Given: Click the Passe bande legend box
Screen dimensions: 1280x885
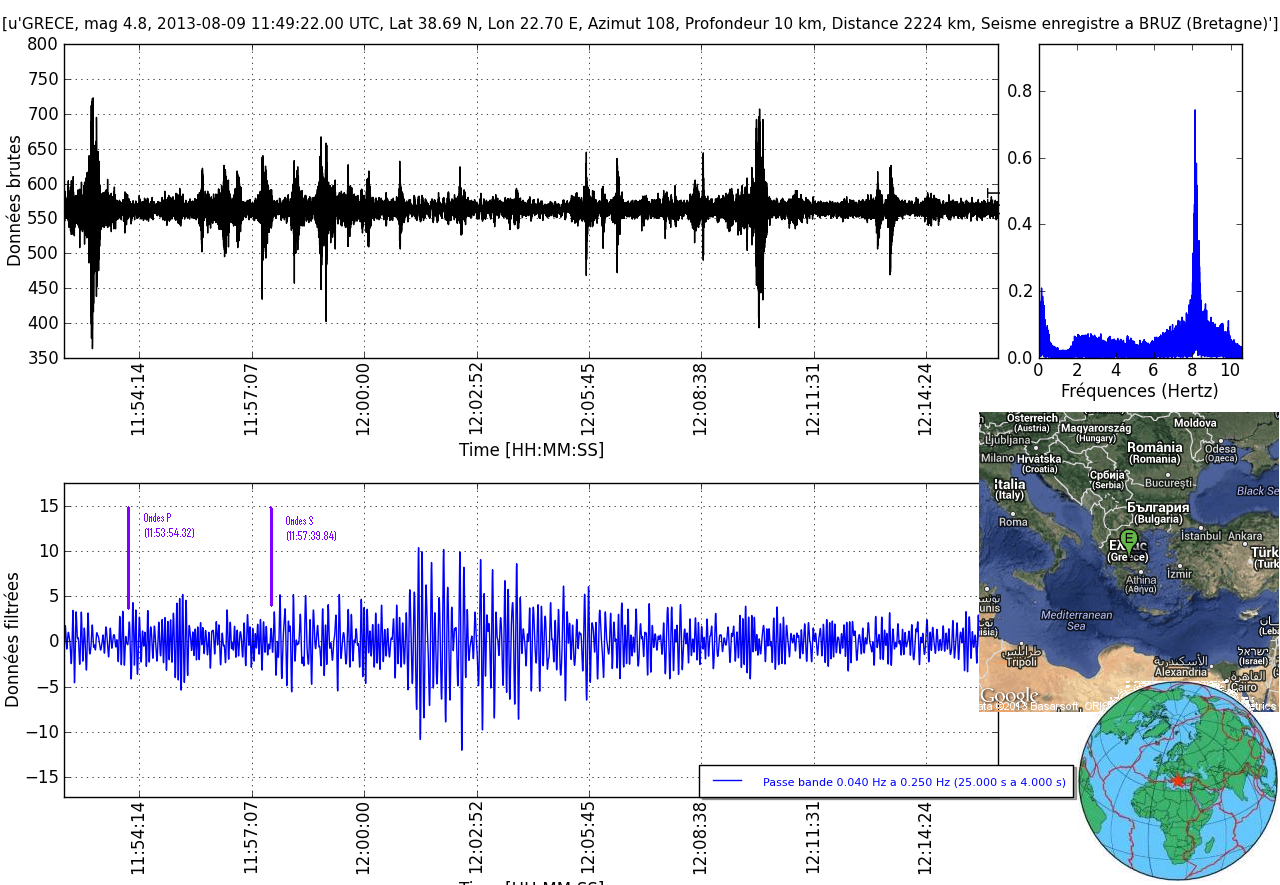Looking at the screenshot, I should pos(886,782).
